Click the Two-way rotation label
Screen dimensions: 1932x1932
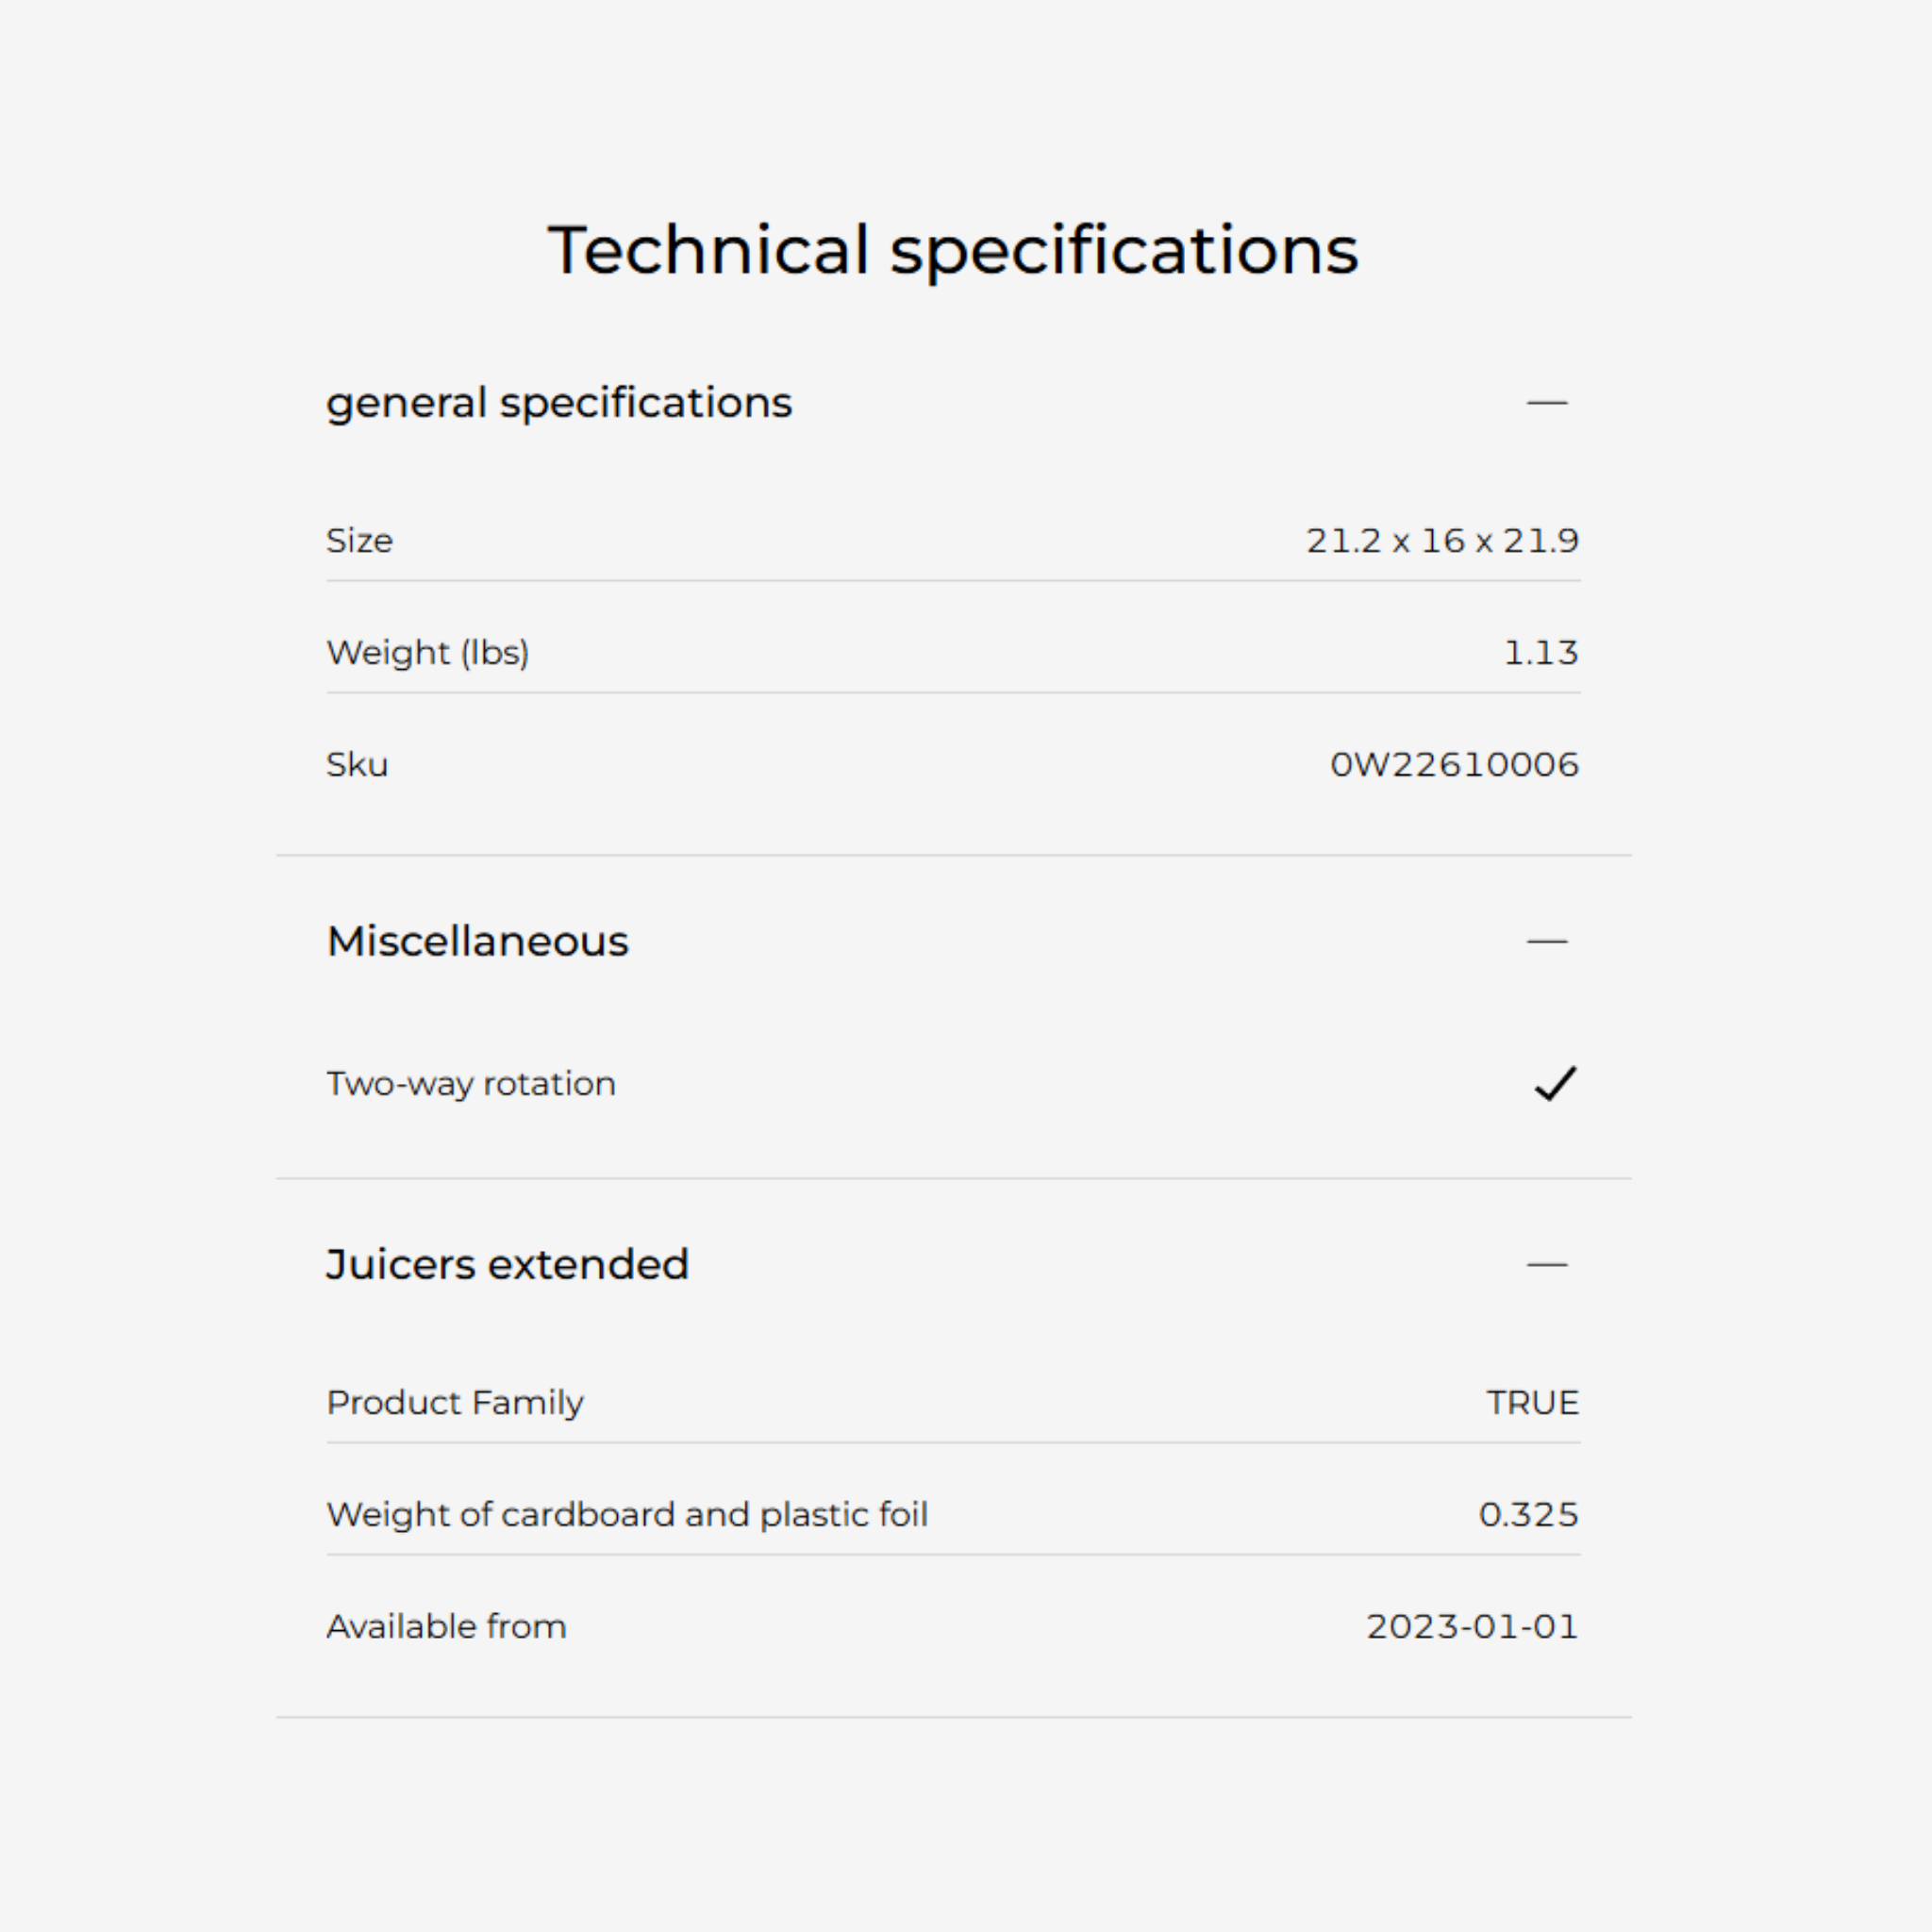tap(471, 1084)
